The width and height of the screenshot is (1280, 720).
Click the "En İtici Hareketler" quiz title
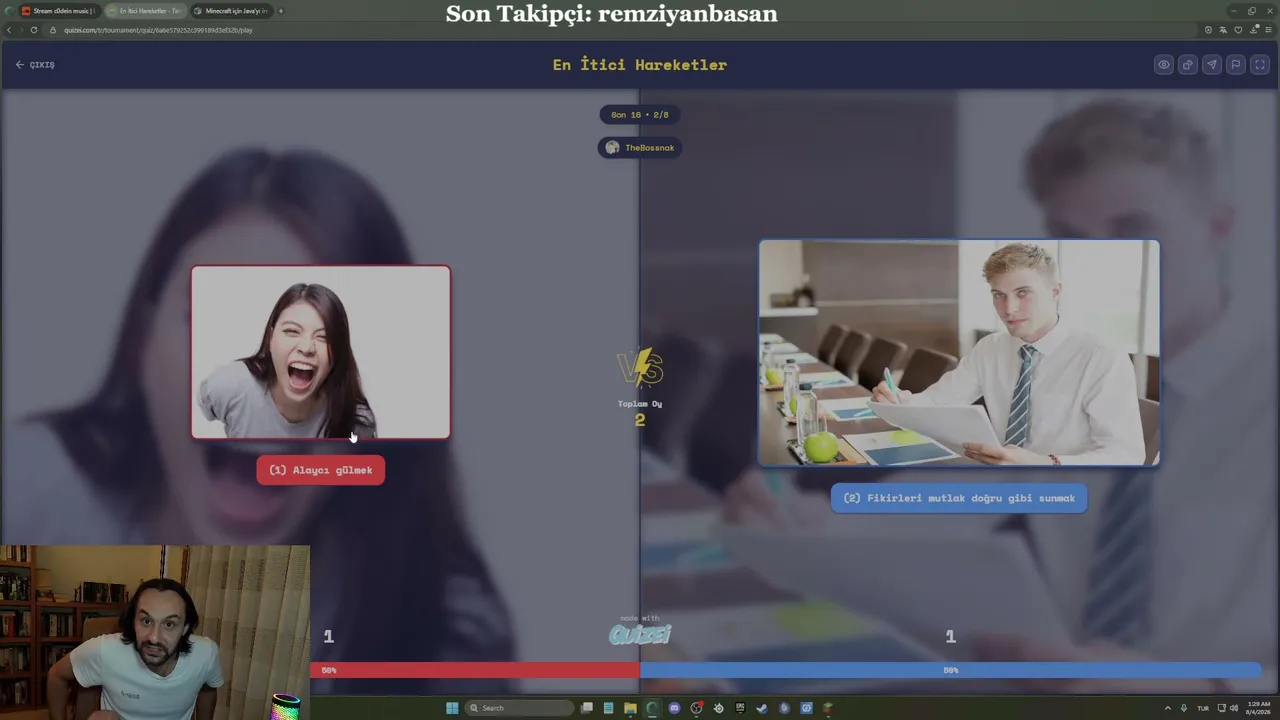[x=640, y=65]
